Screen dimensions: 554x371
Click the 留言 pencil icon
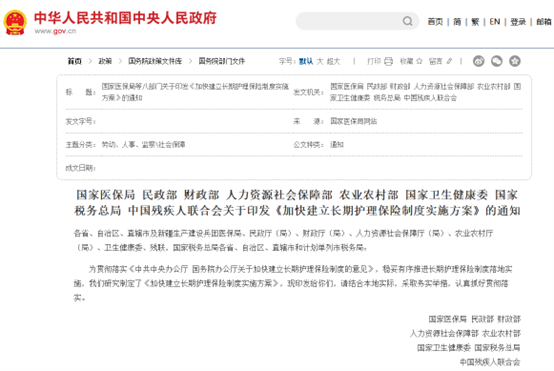pos(449,61)
